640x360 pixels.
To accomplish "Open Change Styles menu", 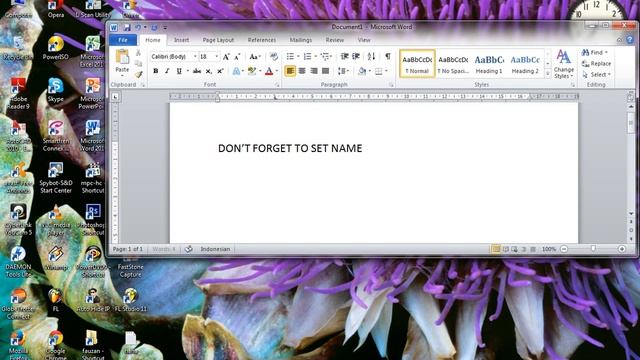I will pyautogui.click(x=564, y=64).
